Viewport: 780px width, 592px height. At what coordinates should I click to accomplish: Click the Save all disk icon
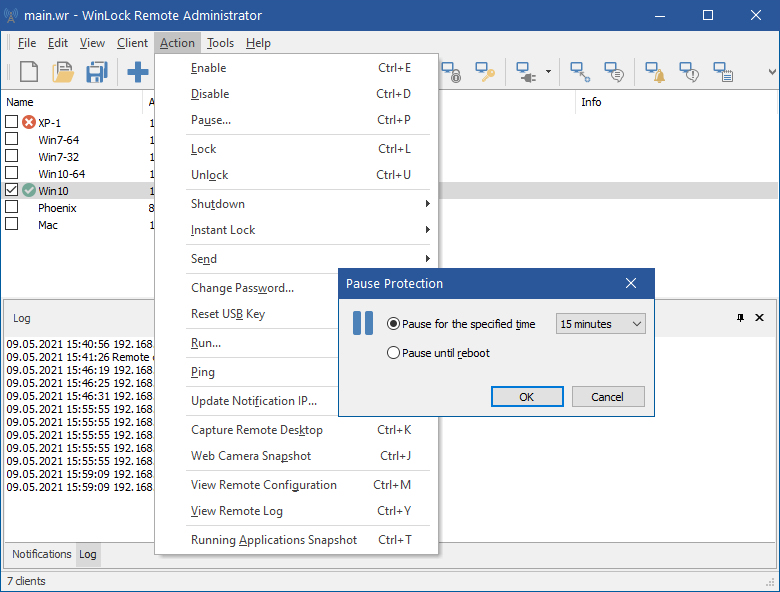pos(96,72)
